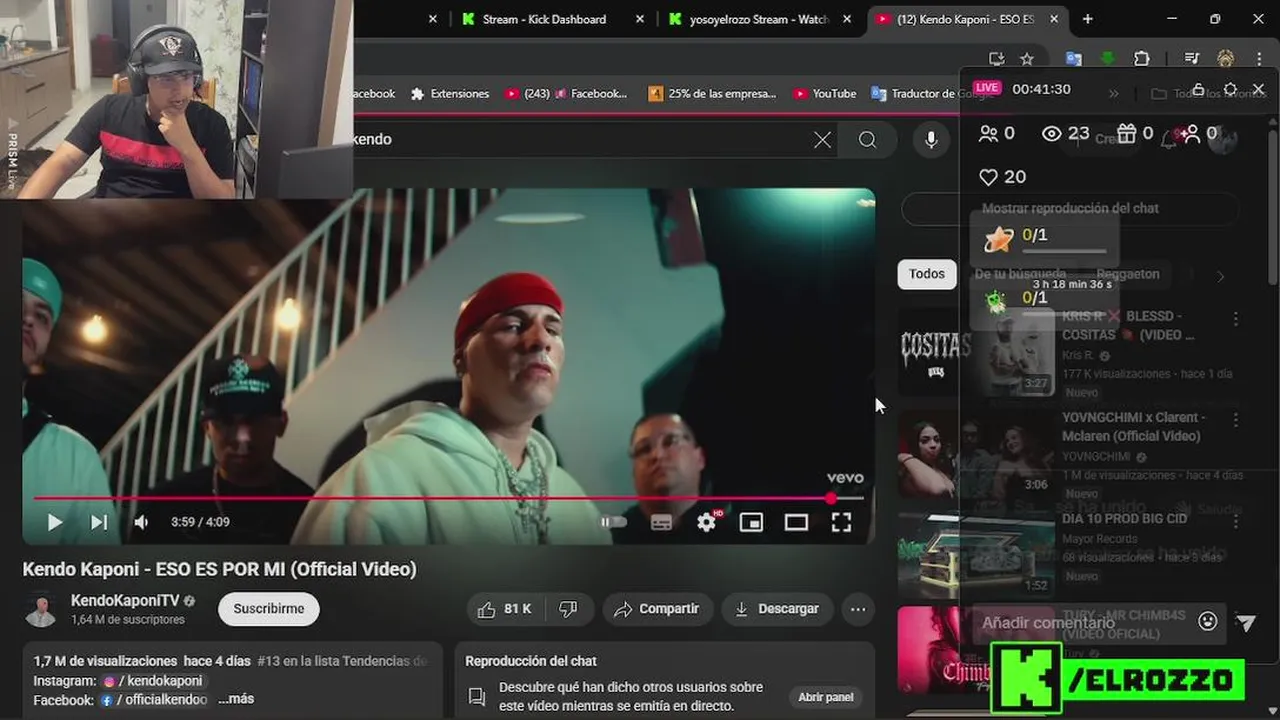Clear the YouTube search box
The width and height of the screenshot is (1280, 720).
[822, 140]
